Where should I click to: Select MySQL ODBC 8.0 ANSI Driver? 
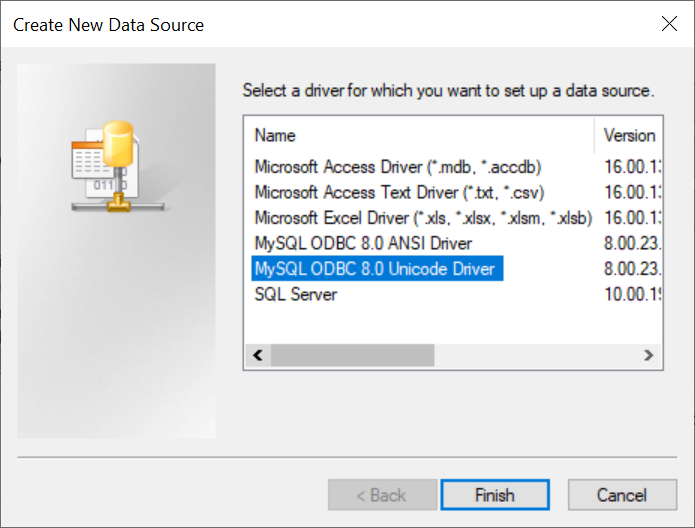363,243
